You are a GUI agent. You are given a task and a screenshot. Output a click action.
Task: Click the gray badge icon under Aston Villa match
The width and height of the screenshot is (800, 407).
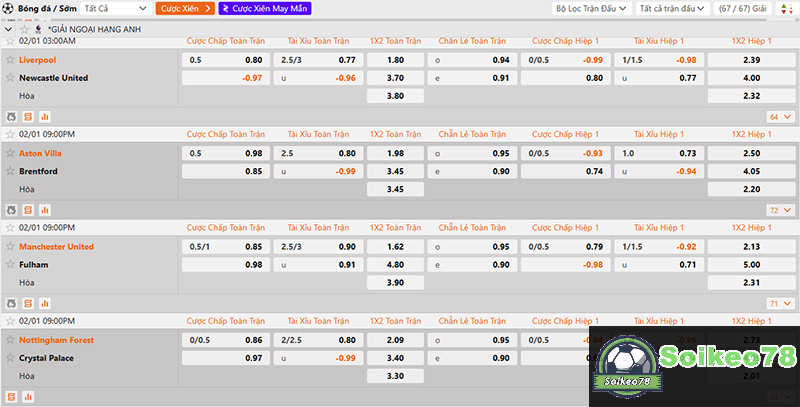tap(11, 210)
